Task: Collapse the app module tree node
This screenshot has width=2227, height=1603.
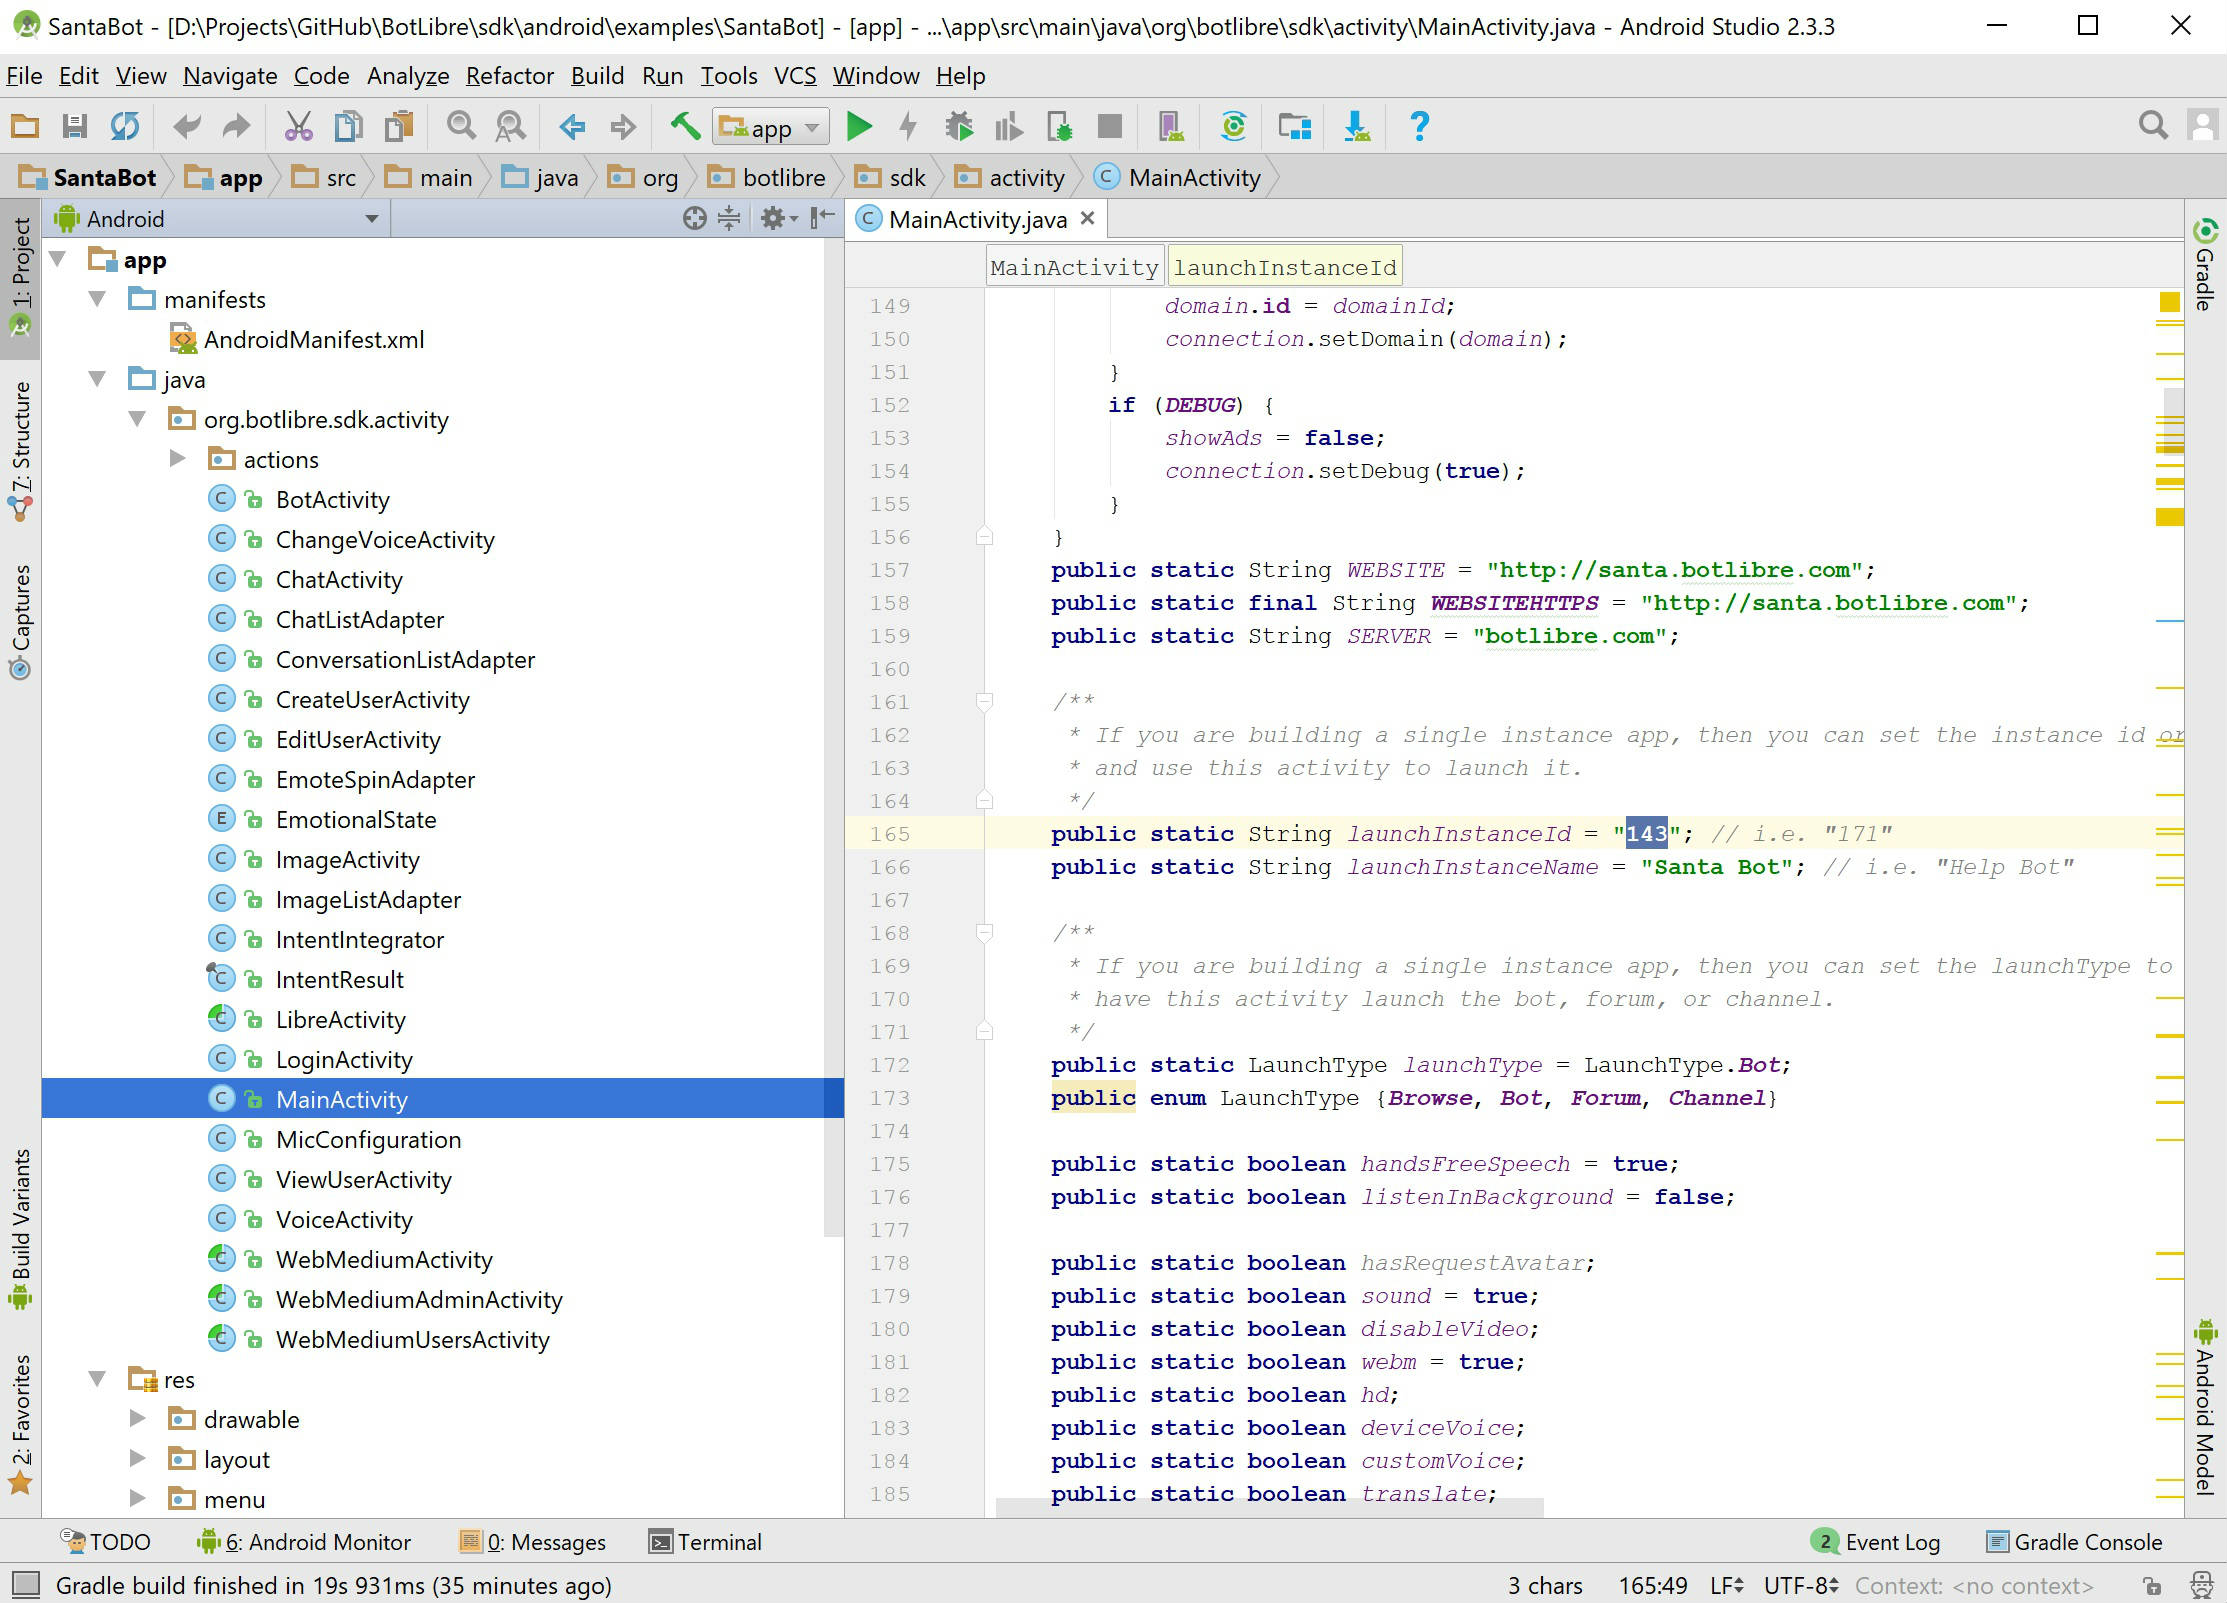Action: click(58, 260)
